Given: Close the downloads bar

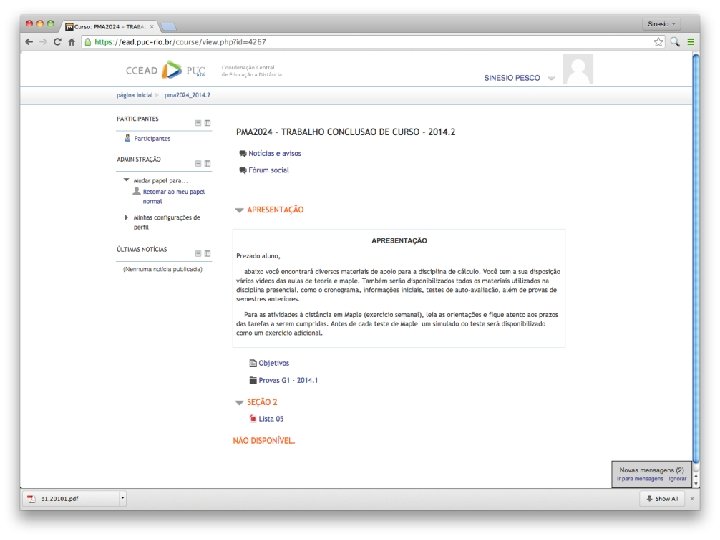Looking at the screenshot, I should pos(692,498).
